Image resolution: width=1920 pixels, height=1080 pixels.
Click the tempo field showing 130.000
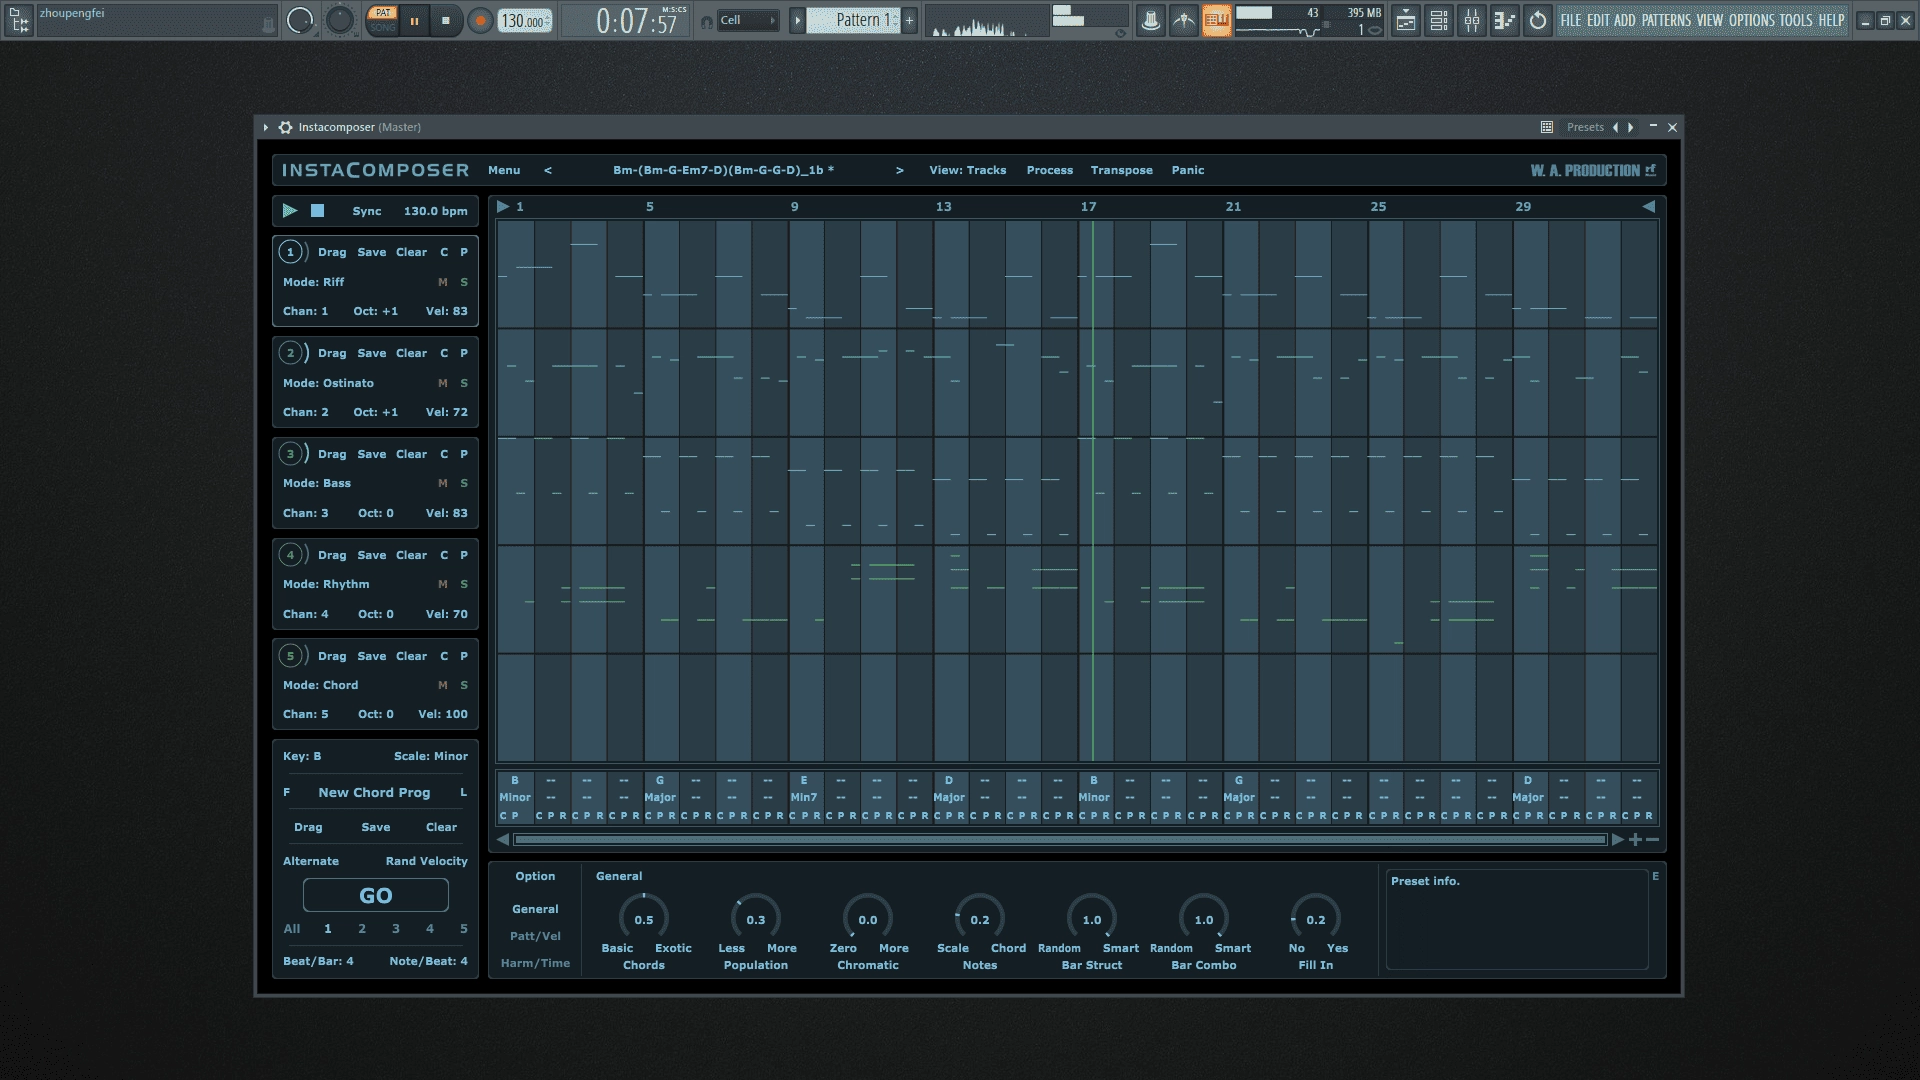pyautogui.click(x=525, y=20)
